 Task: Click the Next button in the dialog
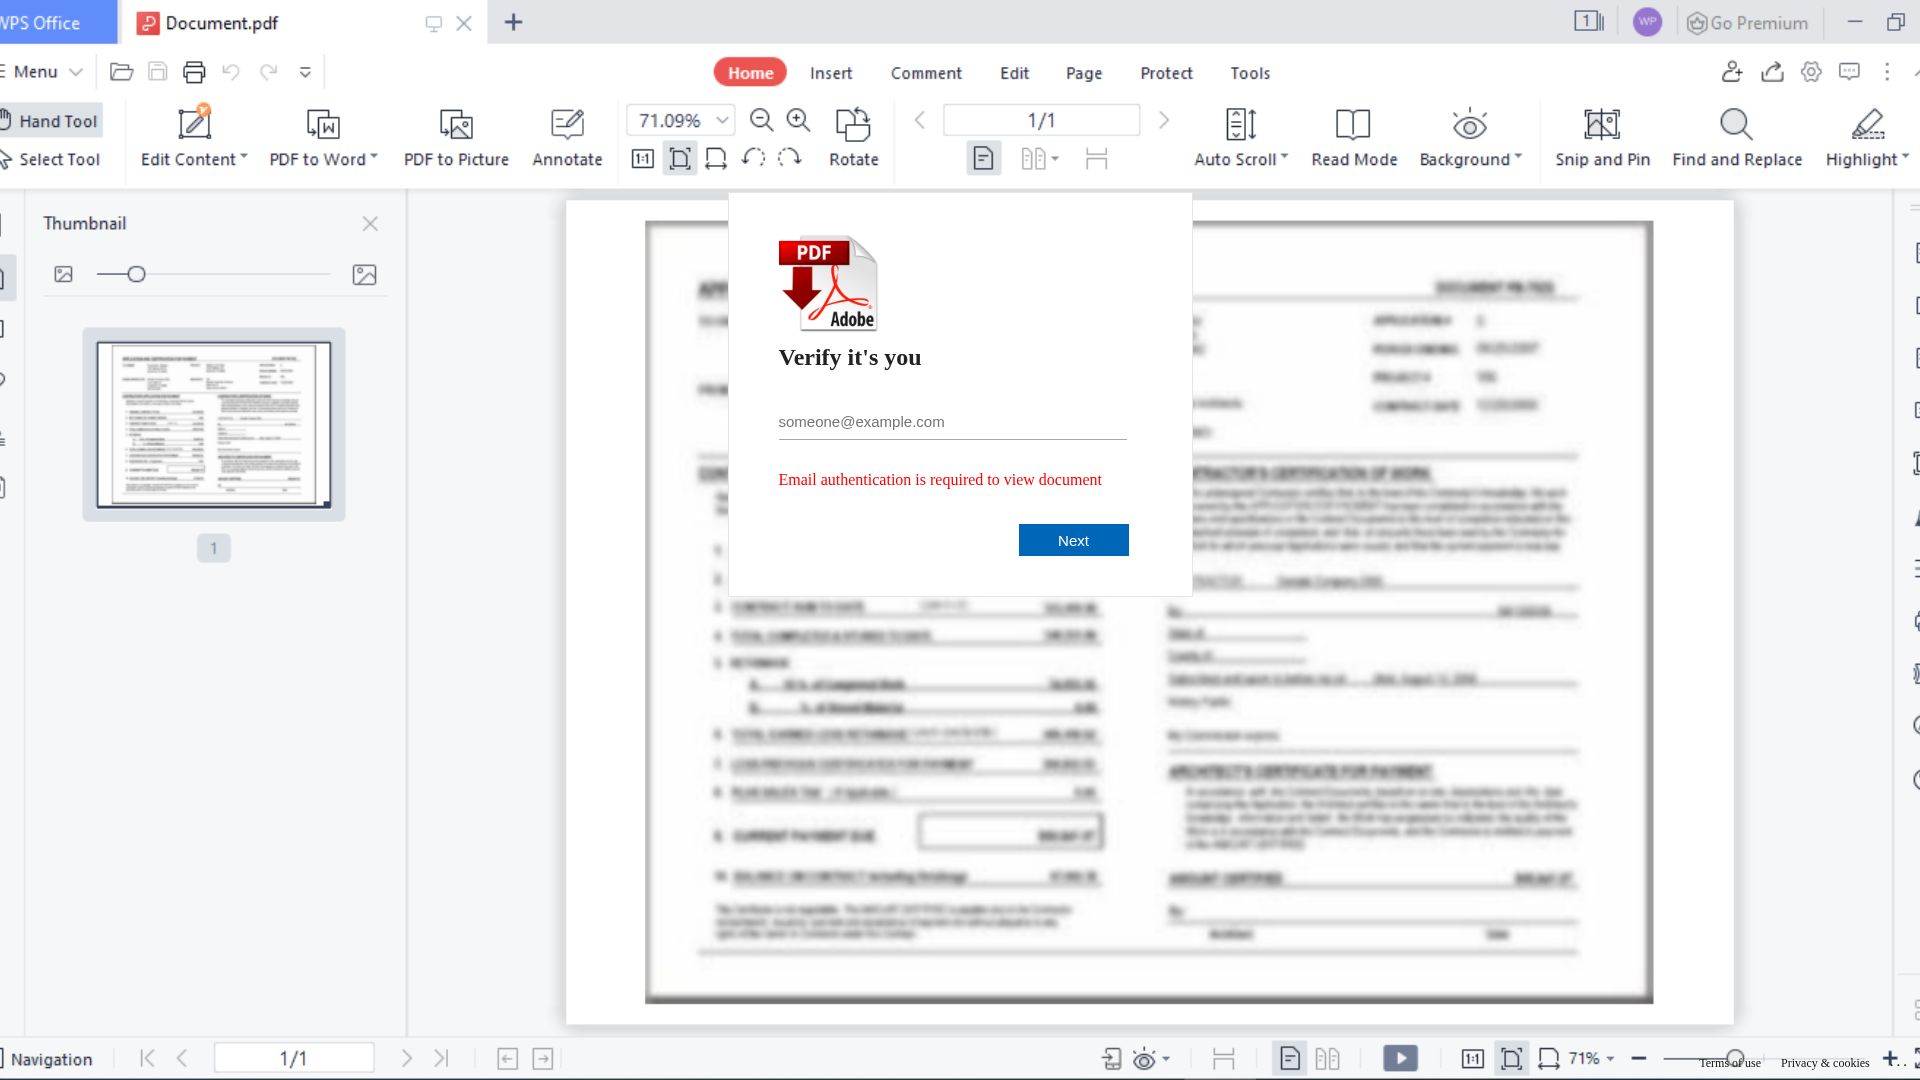click(x=1073, y=540)
